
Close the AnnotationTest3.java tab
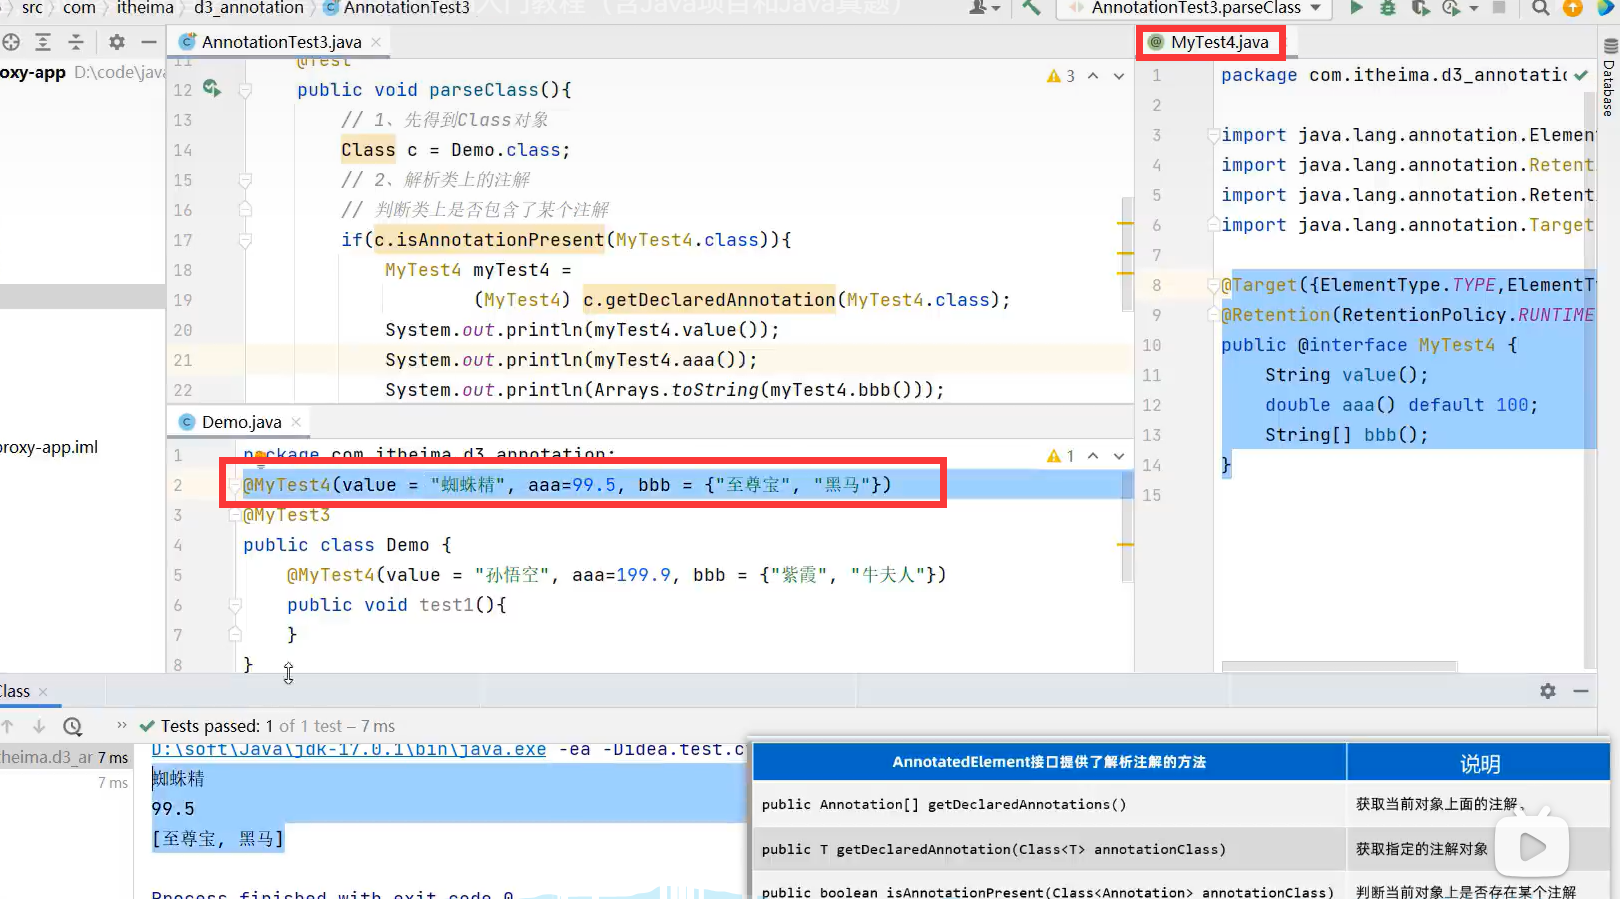376,42
